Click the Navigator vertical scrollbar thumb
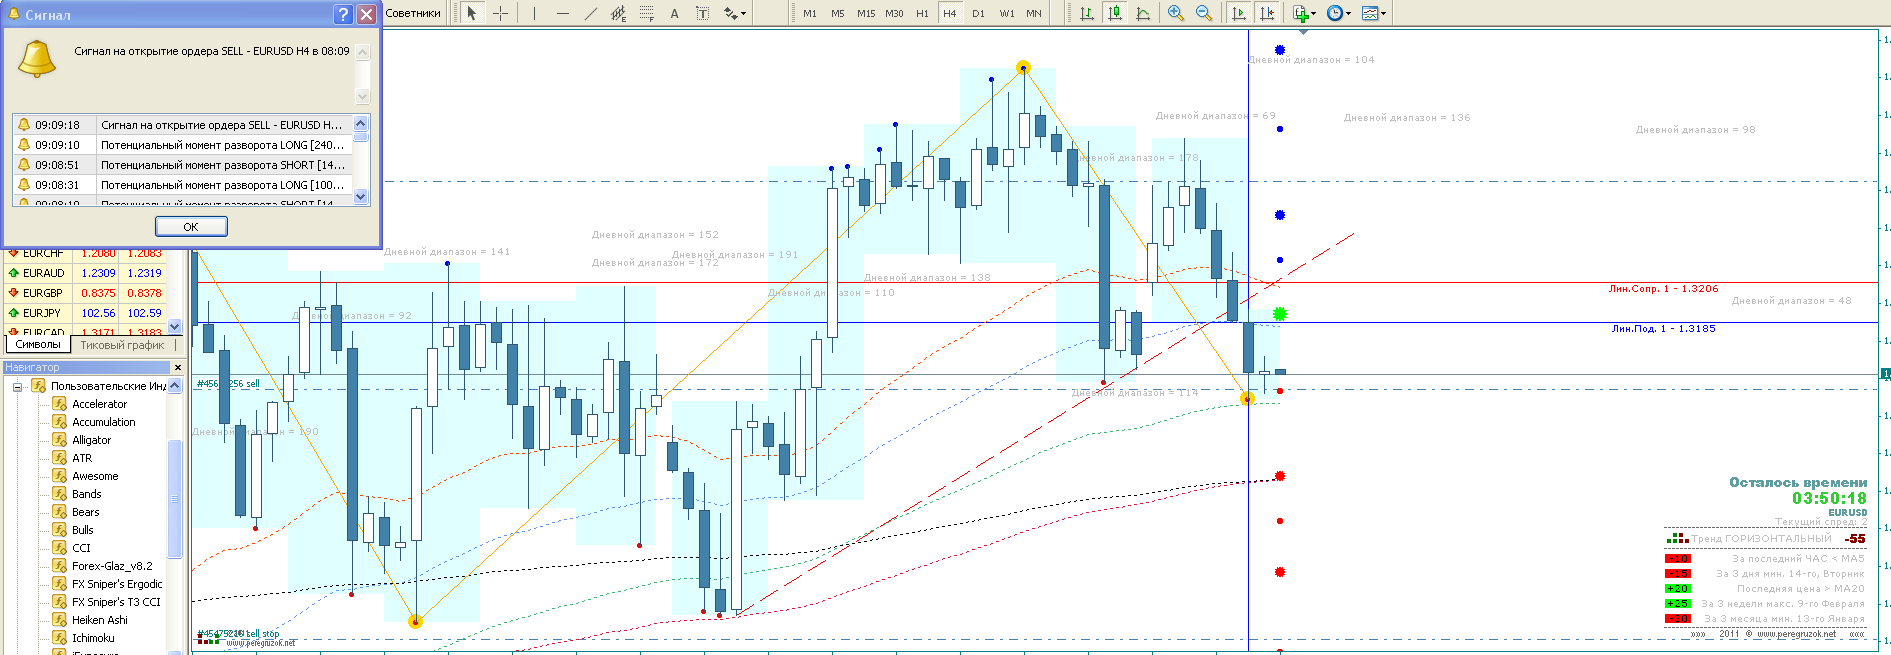 tap(175, 498)
